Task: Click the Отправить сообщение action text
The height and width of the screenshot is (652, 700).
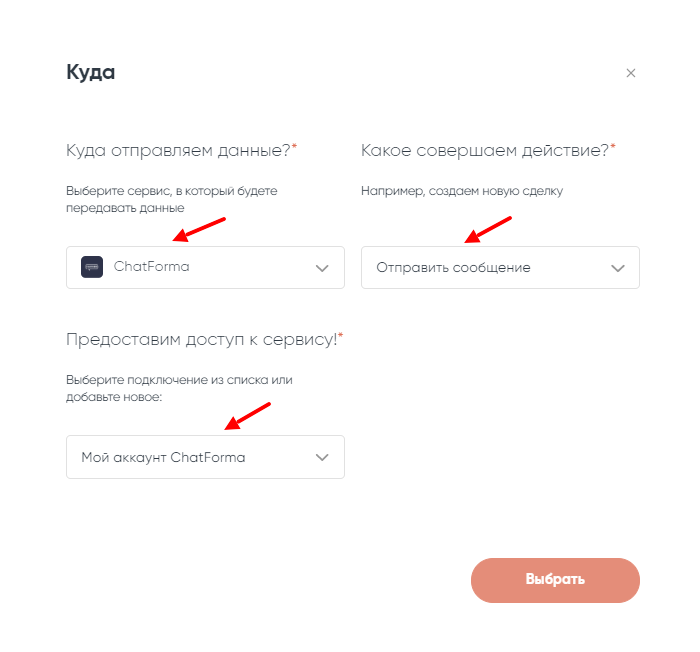Action: 453,268
